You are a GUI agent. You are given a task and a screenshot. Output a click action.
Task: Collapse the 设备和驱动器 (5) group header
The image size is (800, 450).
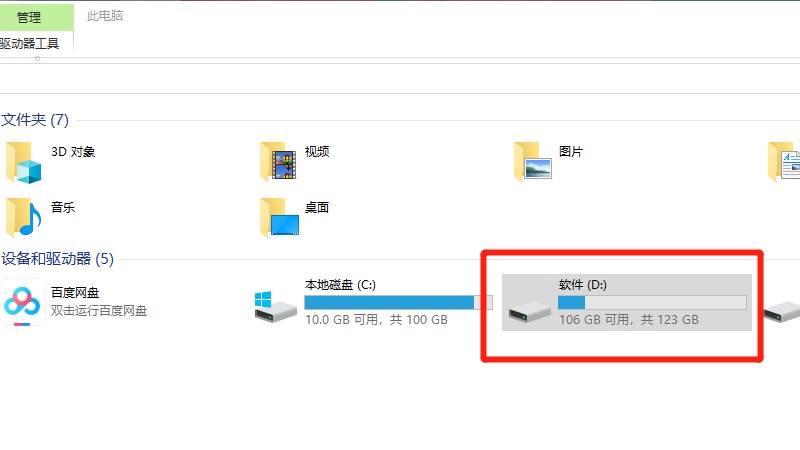click(x=57, y=259)
